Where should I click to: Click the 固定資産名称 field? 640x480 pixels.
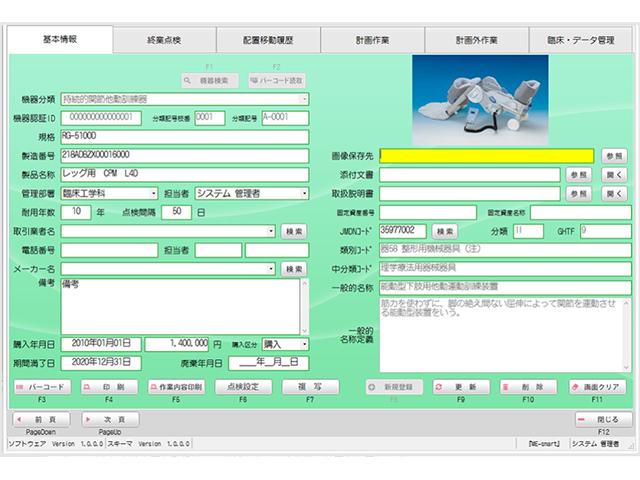pyautogui.click(x=581, y=213)
